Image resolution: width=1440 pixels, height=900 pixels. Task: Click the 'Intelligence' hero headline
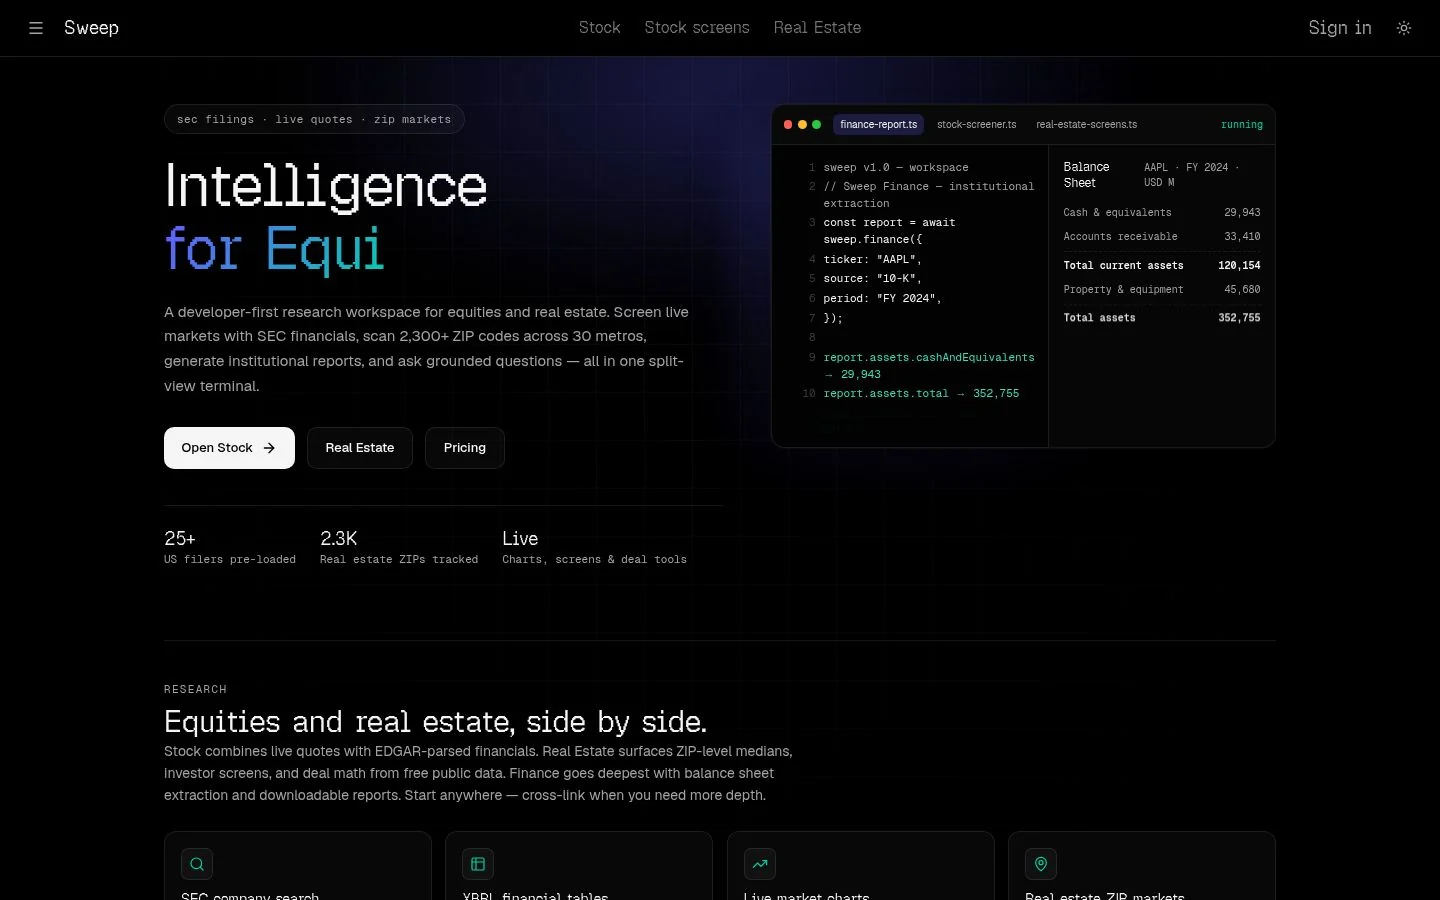(326, 187)
